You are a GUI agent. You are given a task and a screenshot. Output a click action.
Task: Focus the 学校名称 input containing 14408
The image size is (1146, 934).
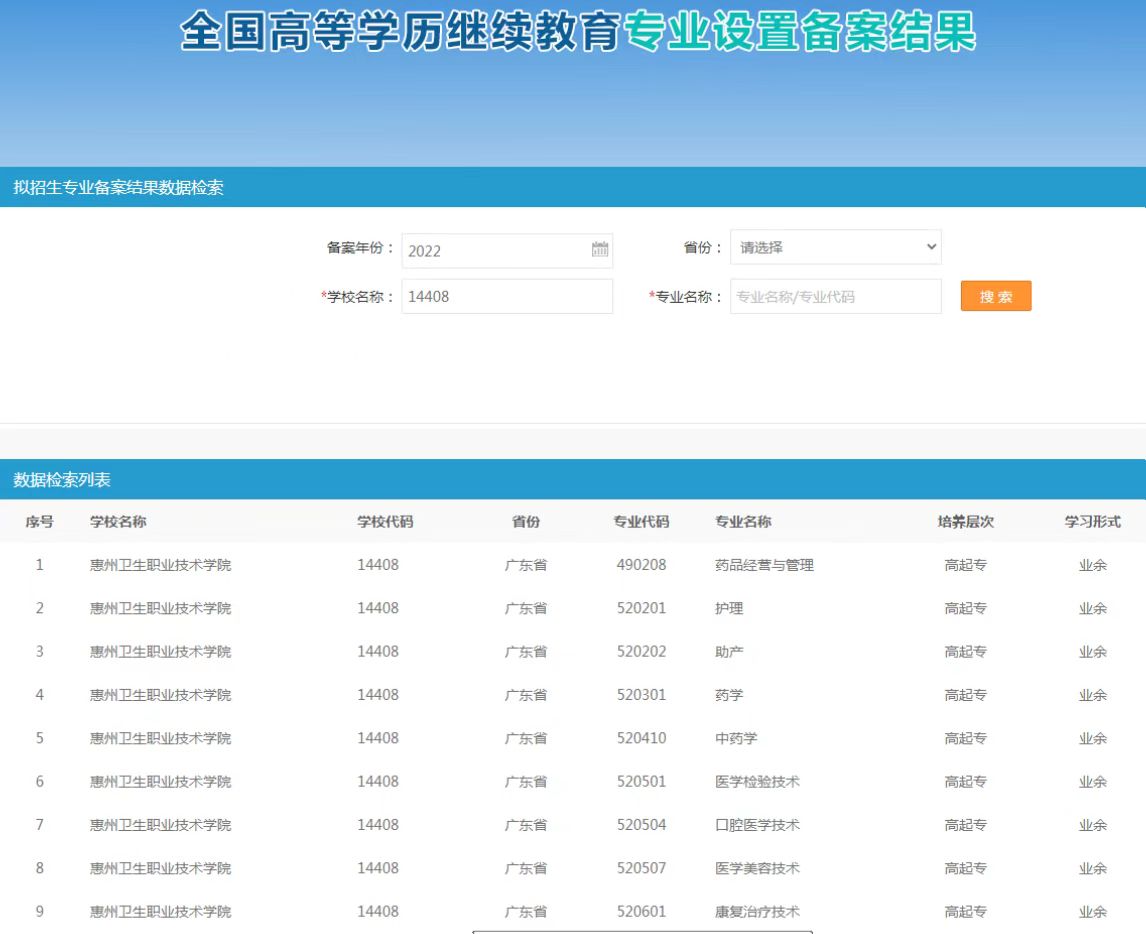point(506,296)
